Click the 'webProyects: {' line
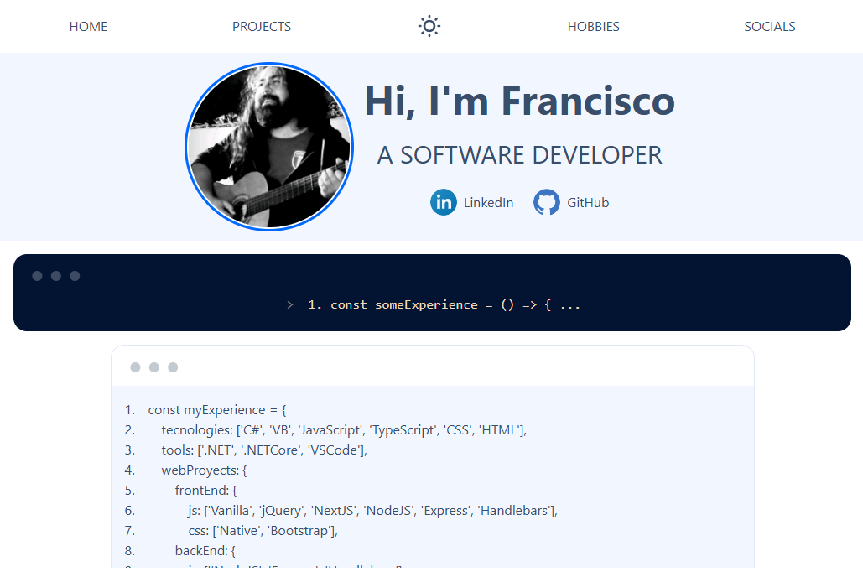Viewport: 863px width, 568px height. [204, 471]
